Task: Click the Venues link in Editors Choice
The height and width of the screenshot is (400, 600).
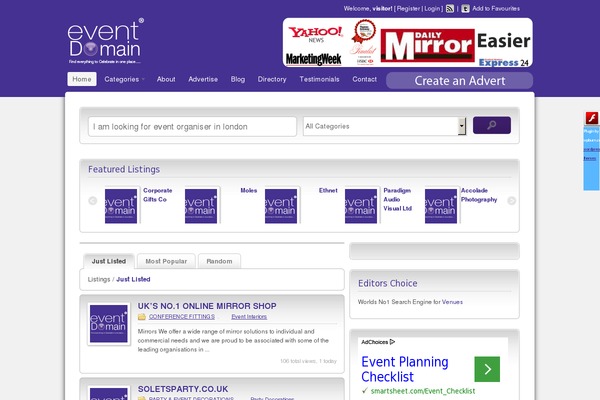Action: pyautogui.click(x=452, y=302)
